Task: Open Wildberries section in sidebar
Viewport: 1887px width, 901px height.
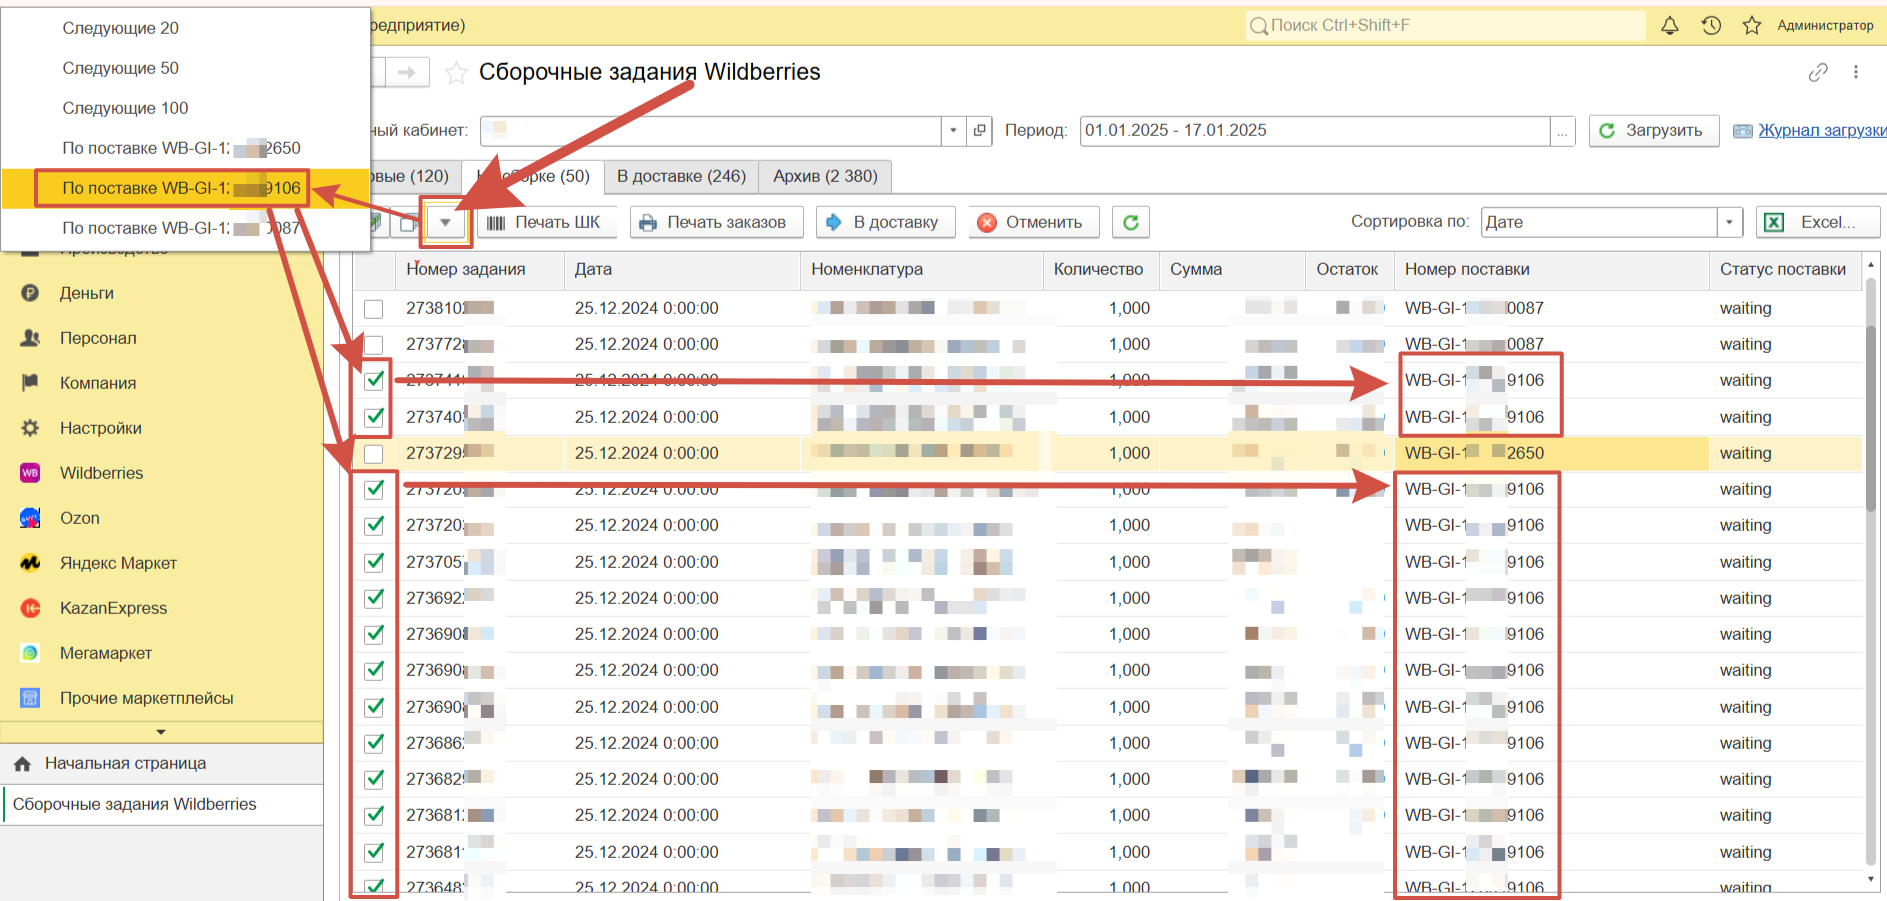Action: 101,473
